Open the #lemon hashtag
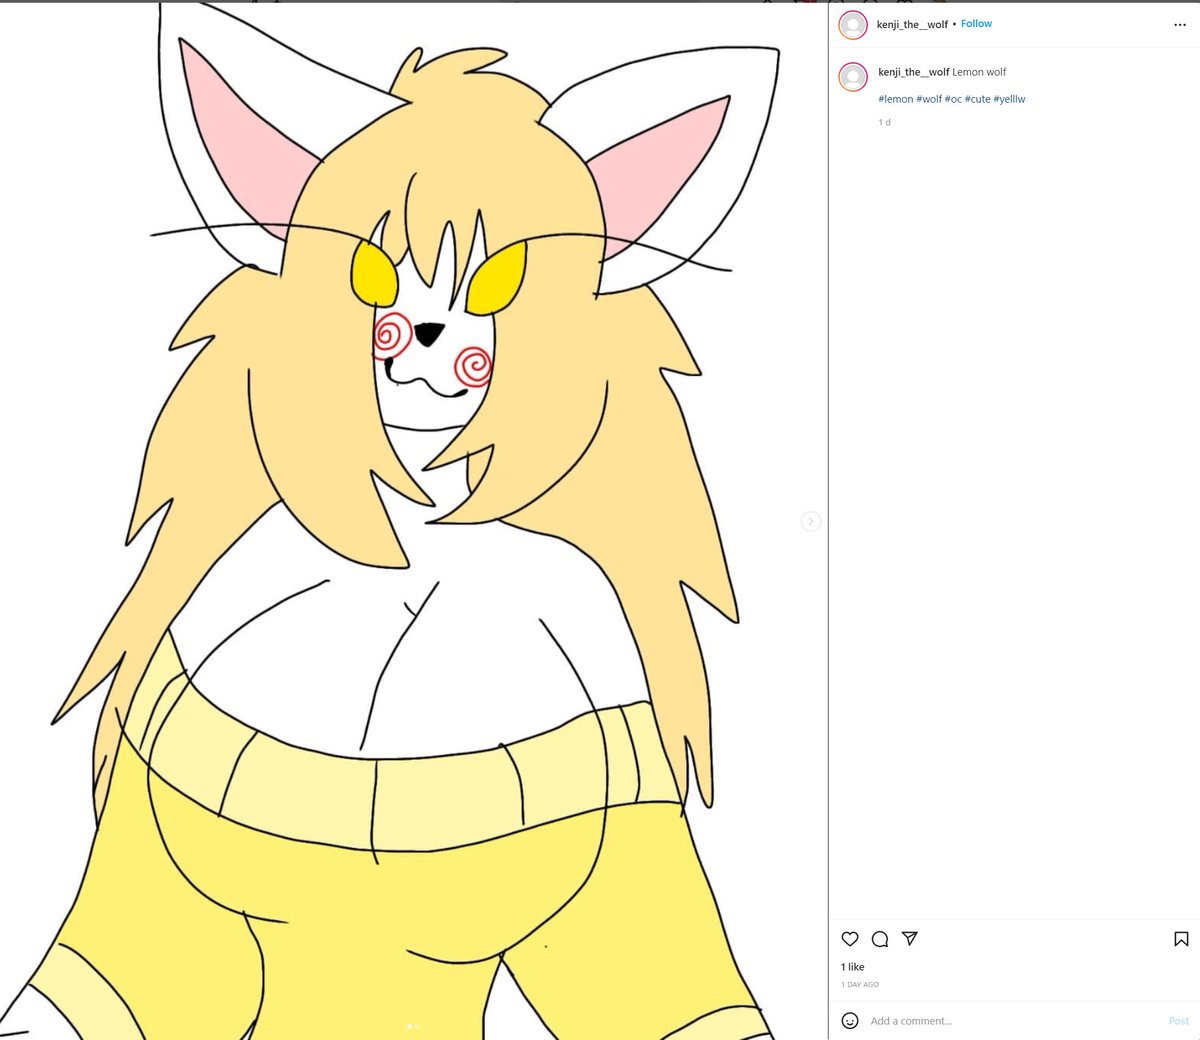1200x1040 pixels. tap(896, 99)
